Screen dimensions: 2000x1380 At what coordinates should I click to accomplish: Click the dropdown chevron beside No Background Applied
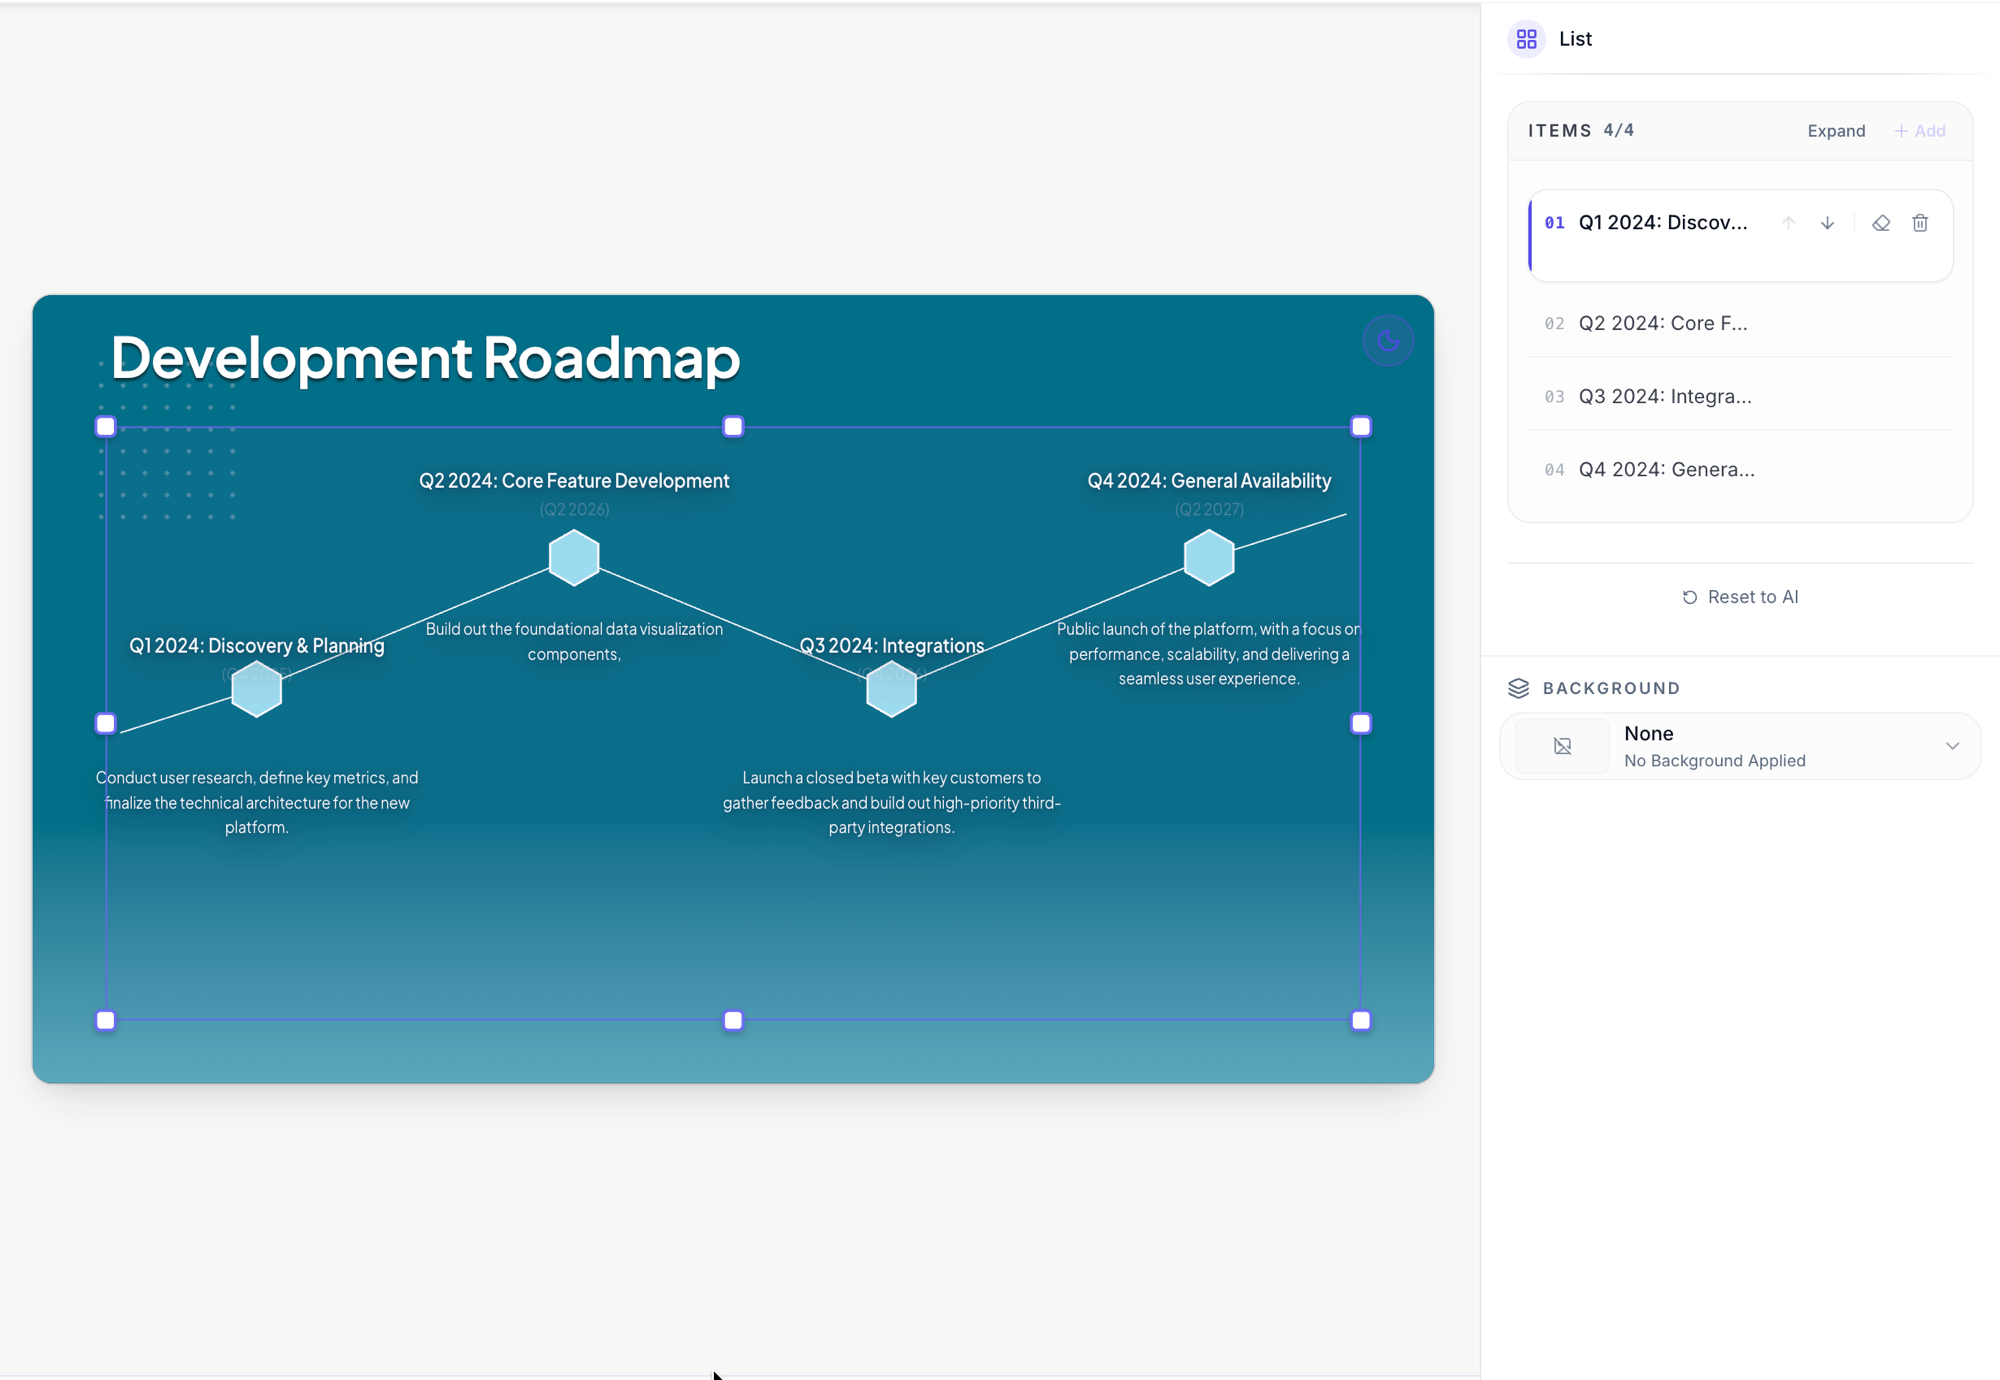point(1952,746)
